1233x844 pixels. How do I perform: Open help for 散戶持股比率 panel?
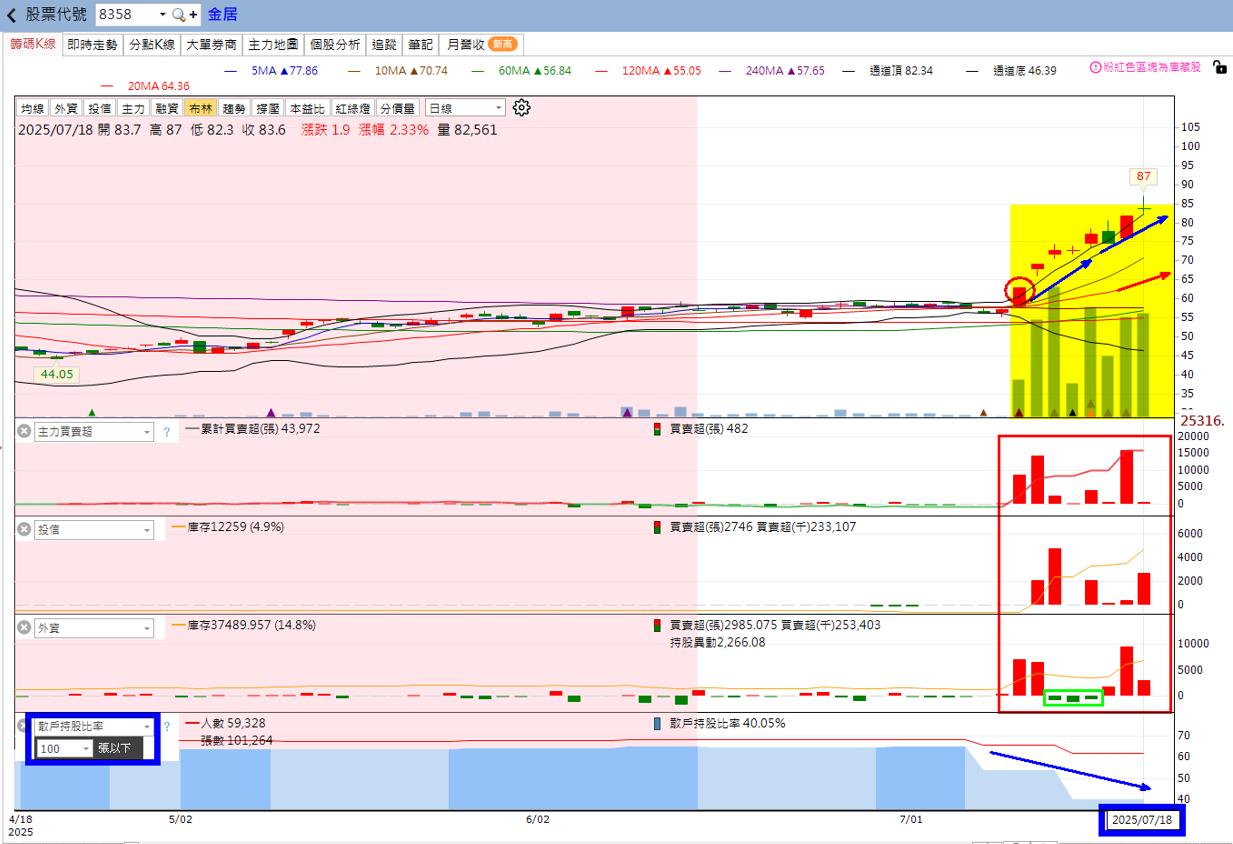pyautogui.click(x=167, y=726)
